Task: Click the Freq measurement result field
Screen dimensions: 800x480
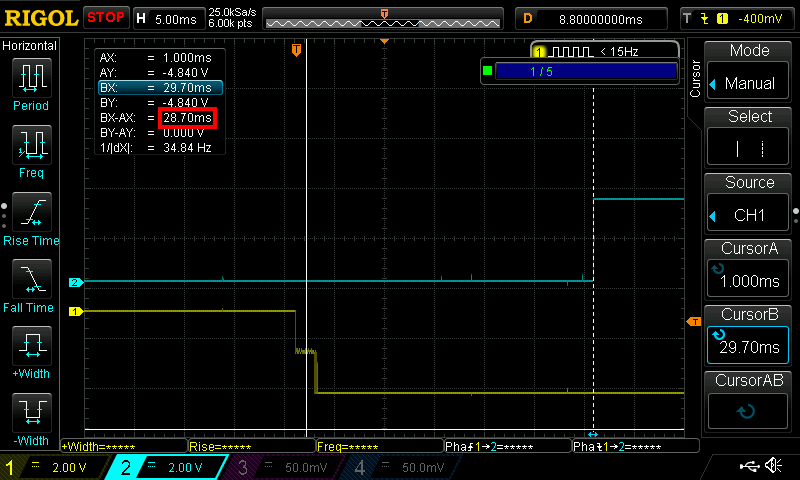Action: [380, 446]
